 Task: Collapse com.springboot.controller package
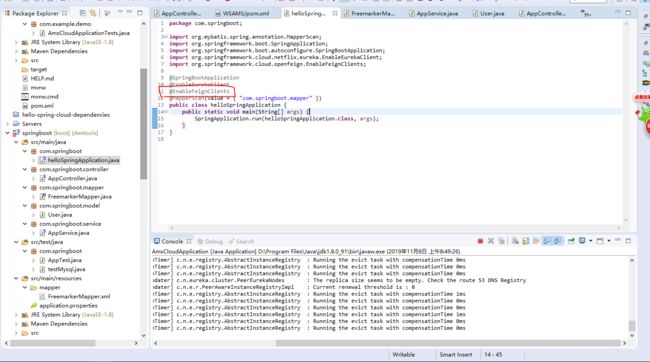pyautogui.click(x=25, y=170)
